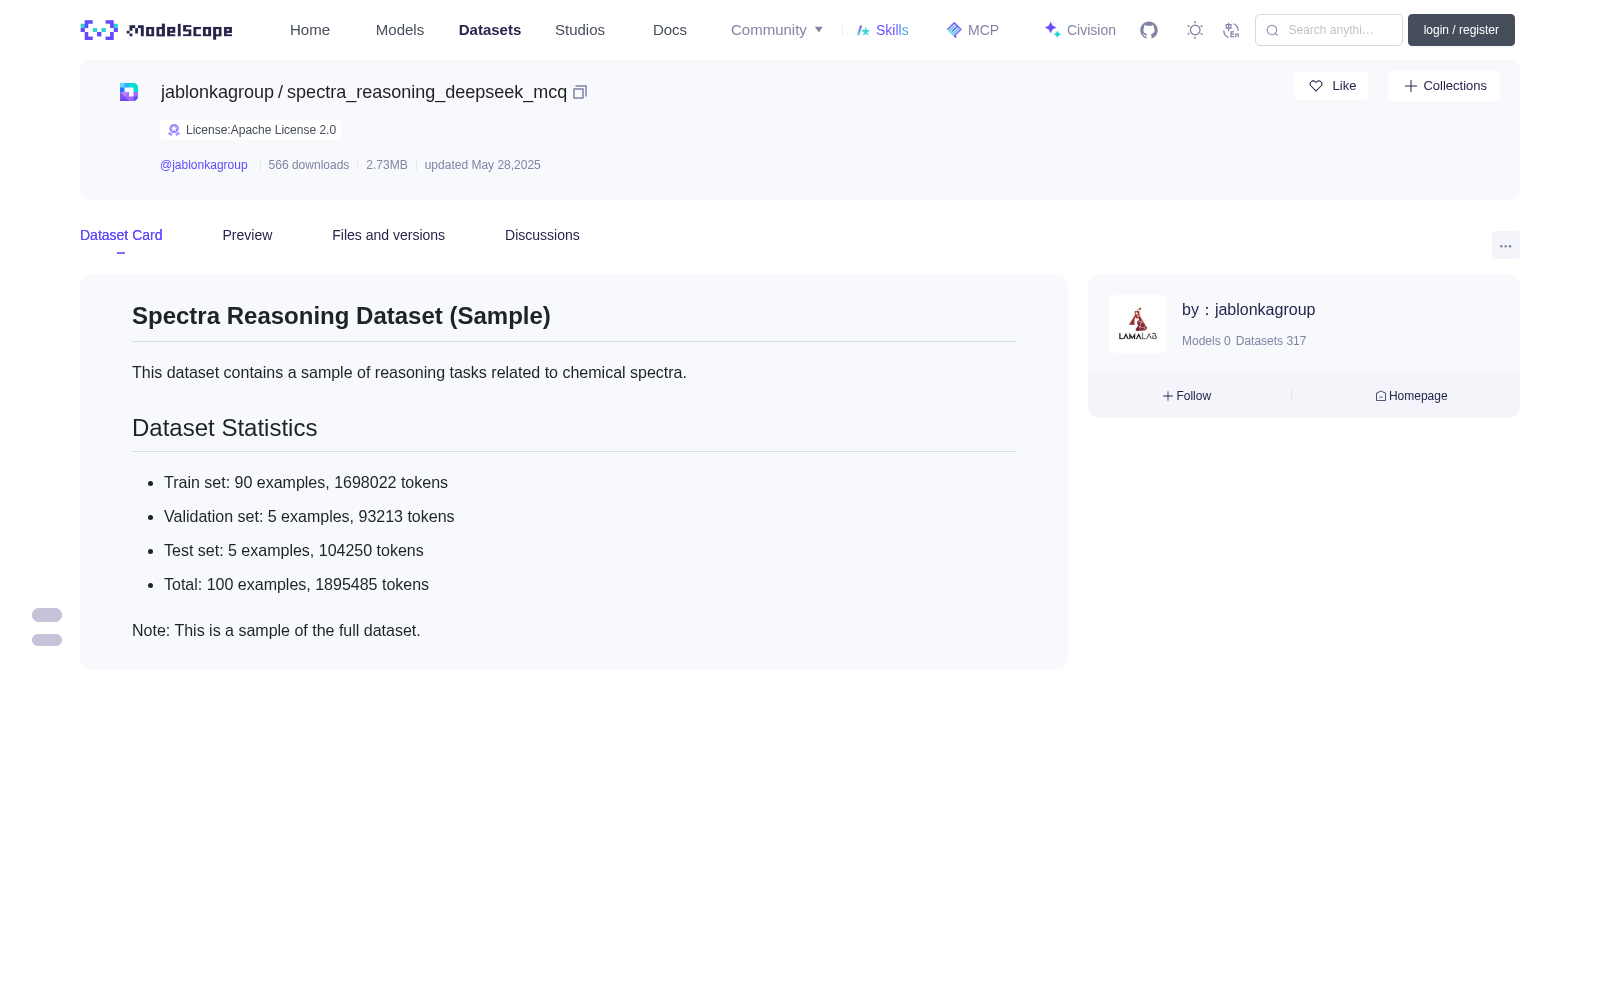Image resolution: width=1600 pixels, height=1000 pixels.
Task: Expand the Community dropdown menu
Action: [777, 30]
